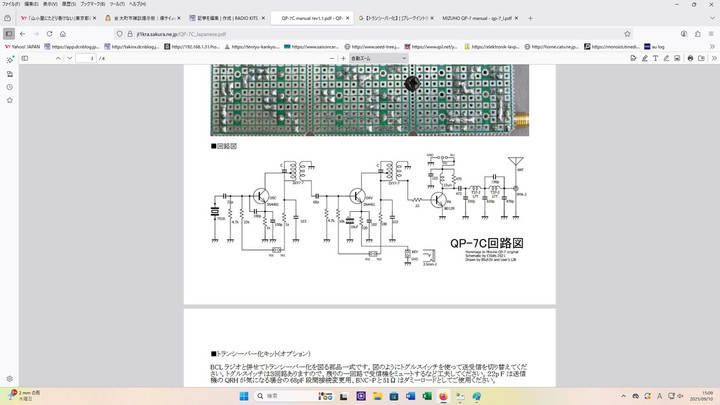Image resolution: width=720 pixels, height=405 pixels.
Task: Open the www.seed-tree bookmark
Action: (x=371, y=47)
